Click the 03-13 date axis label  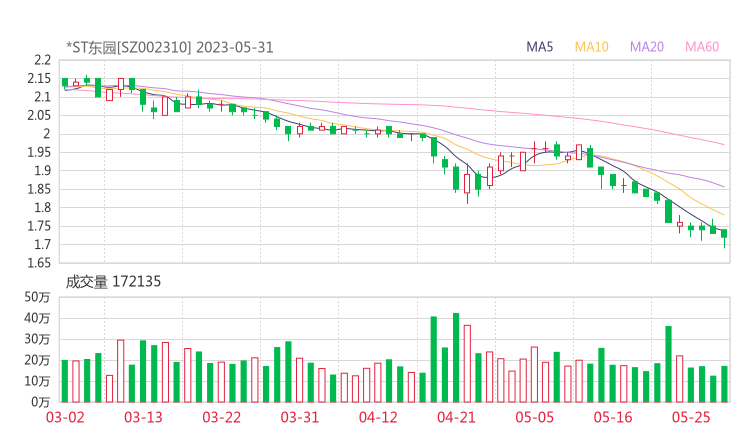point(143,417)
